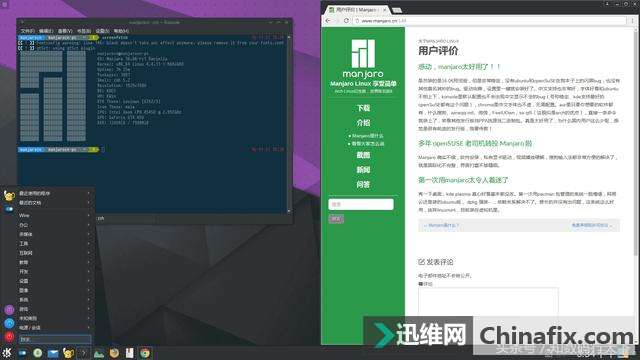Click the blue pager icon beside launcher
This screenshot has width=640, height=360.
pyautogui.click(x=22, y=353)
